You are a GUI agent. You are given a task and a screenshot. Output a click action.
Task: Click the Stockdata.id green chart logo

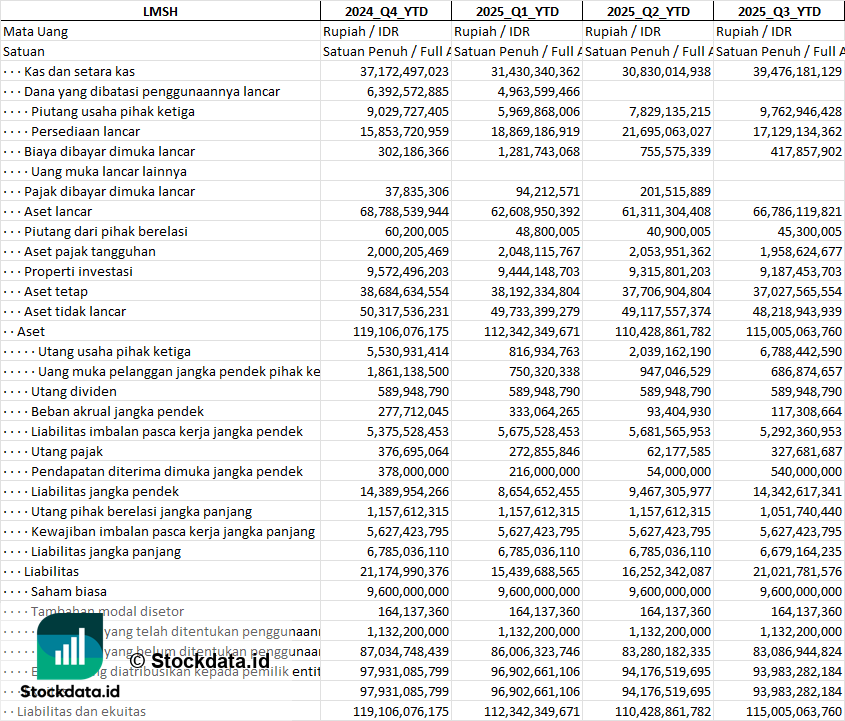click(x=70, y=645)
